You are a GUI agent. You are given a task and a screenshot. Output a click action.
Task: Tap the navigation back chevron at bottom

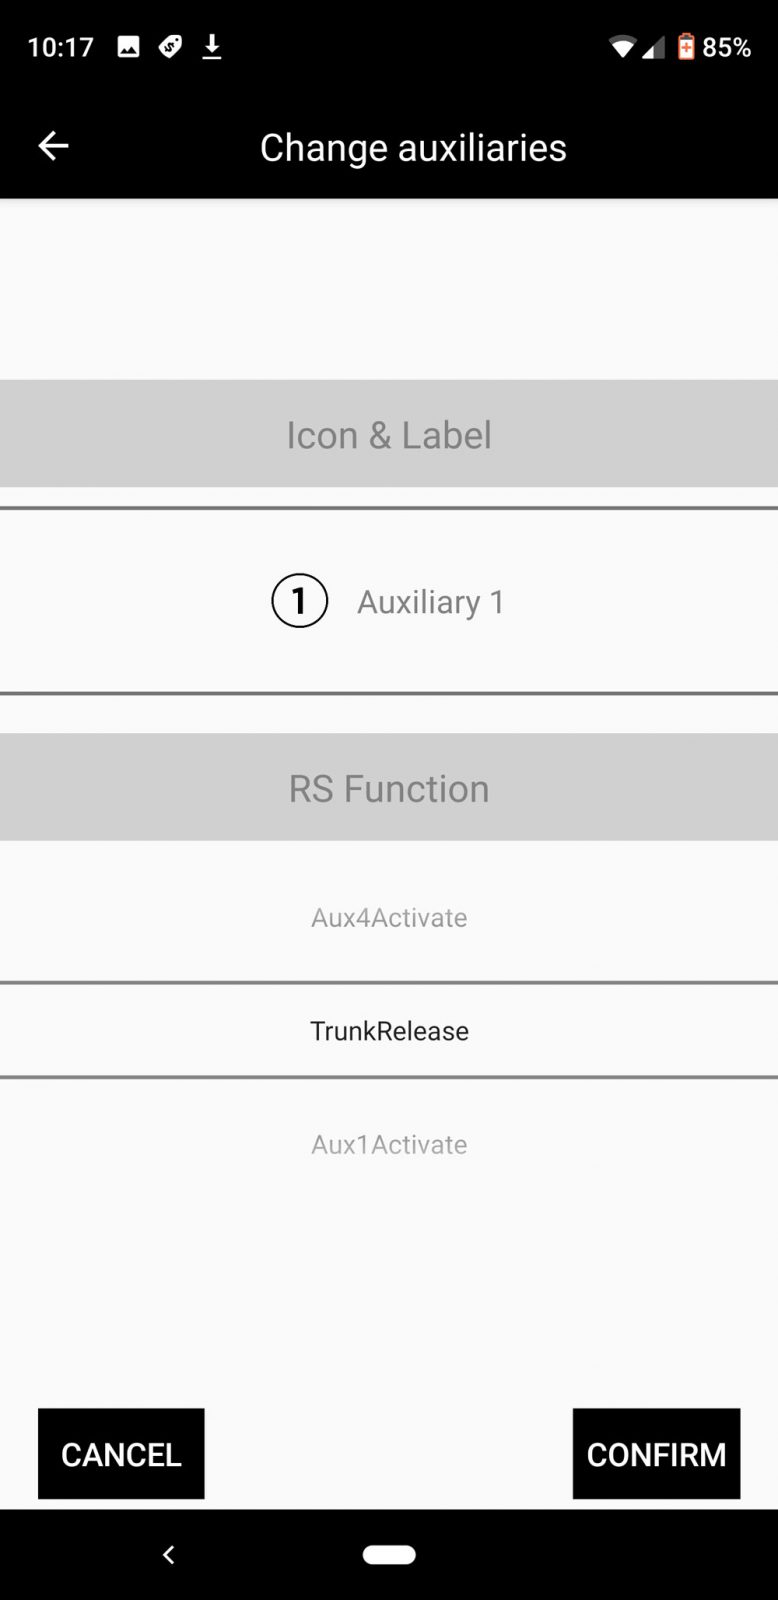click(169, 1554)
